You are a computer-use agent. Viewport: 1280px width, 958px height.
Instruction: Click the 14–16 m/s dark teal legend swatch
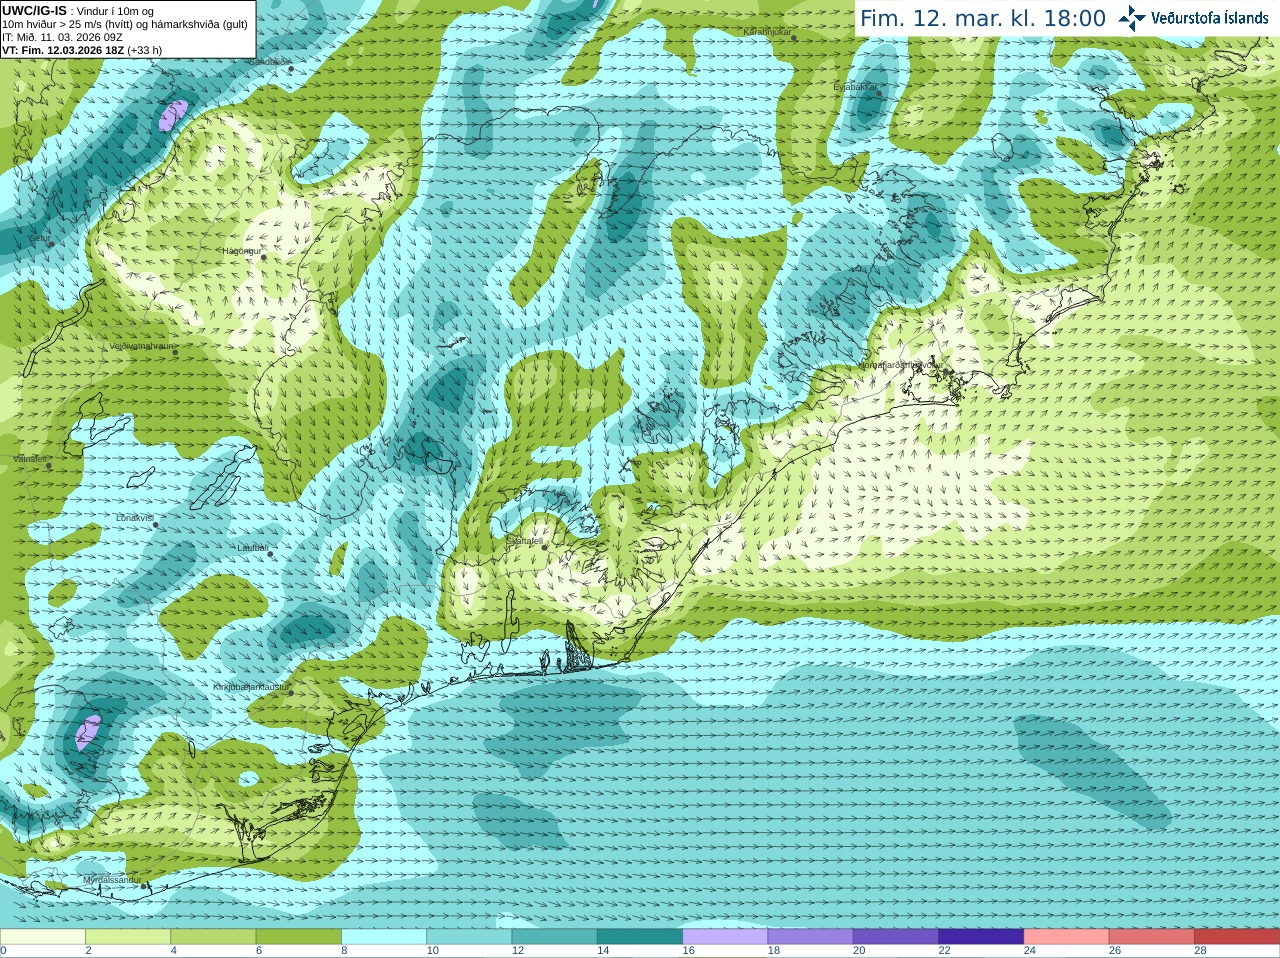[x=640, y=937]
